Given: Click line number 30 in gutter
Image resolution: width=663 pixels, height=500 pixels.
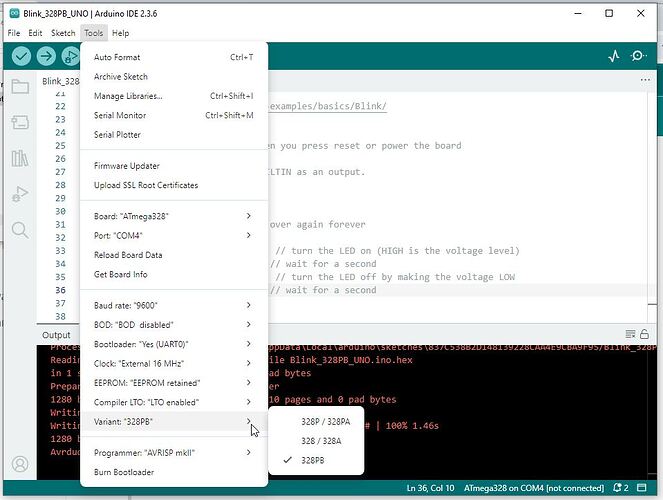Looking at the screenshot, I should coord(60,211).
